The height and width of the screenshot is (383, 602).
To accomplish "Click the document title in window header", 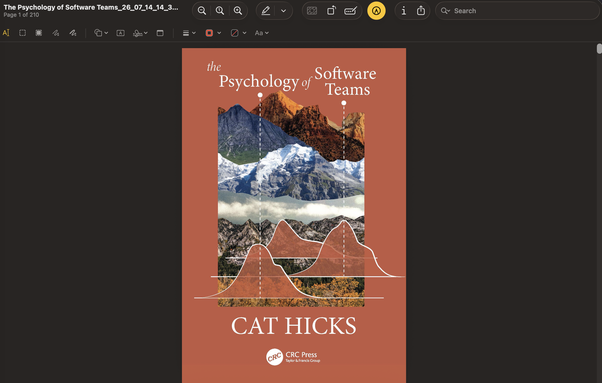I will [91, 7].
